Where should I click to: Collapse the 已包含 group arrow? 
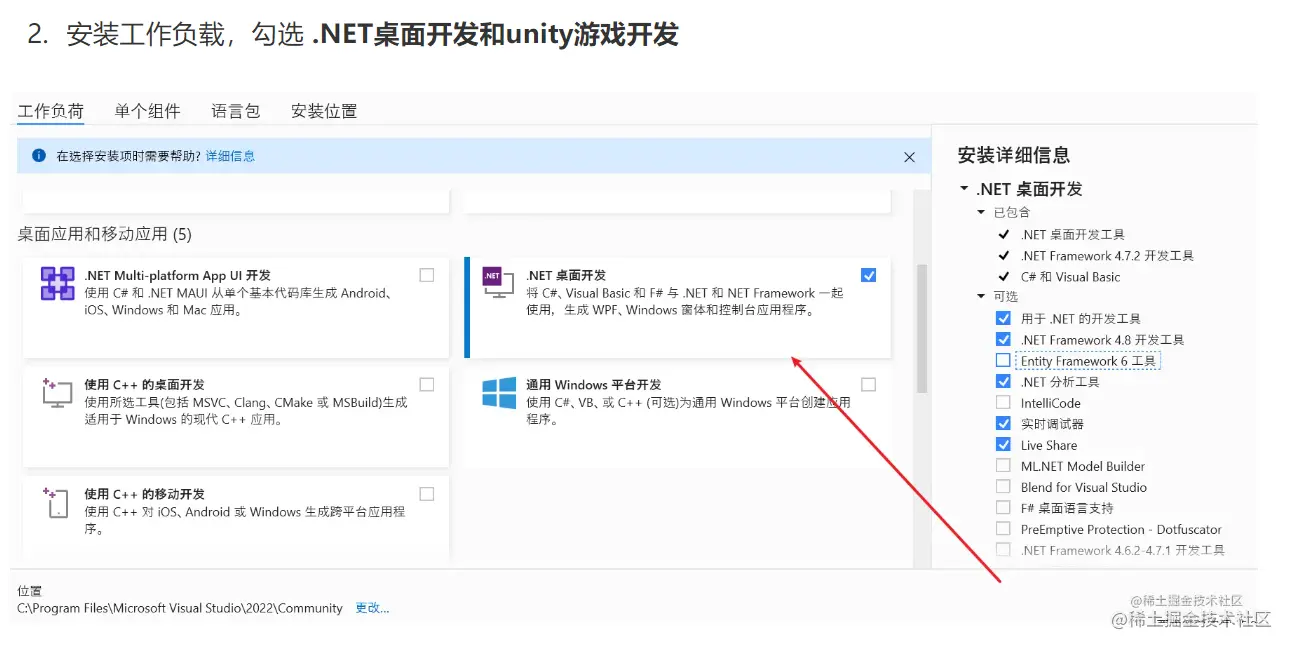982,212
